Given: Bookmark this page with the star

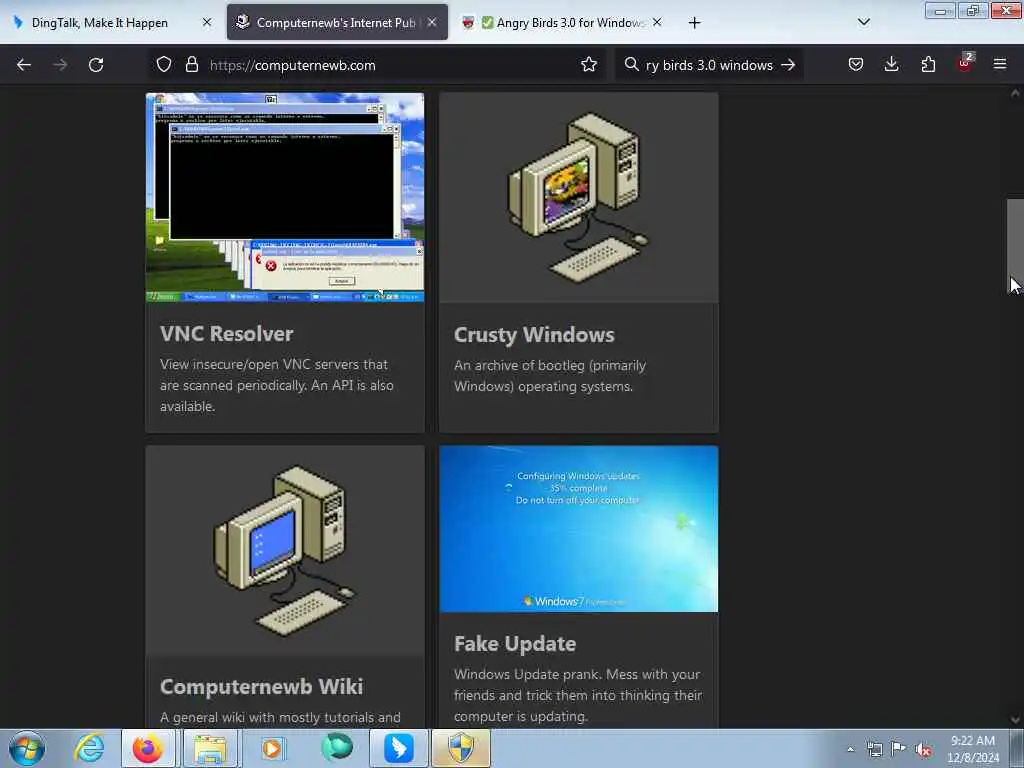Looking at the screenshot, I should [x=589, y=65].
